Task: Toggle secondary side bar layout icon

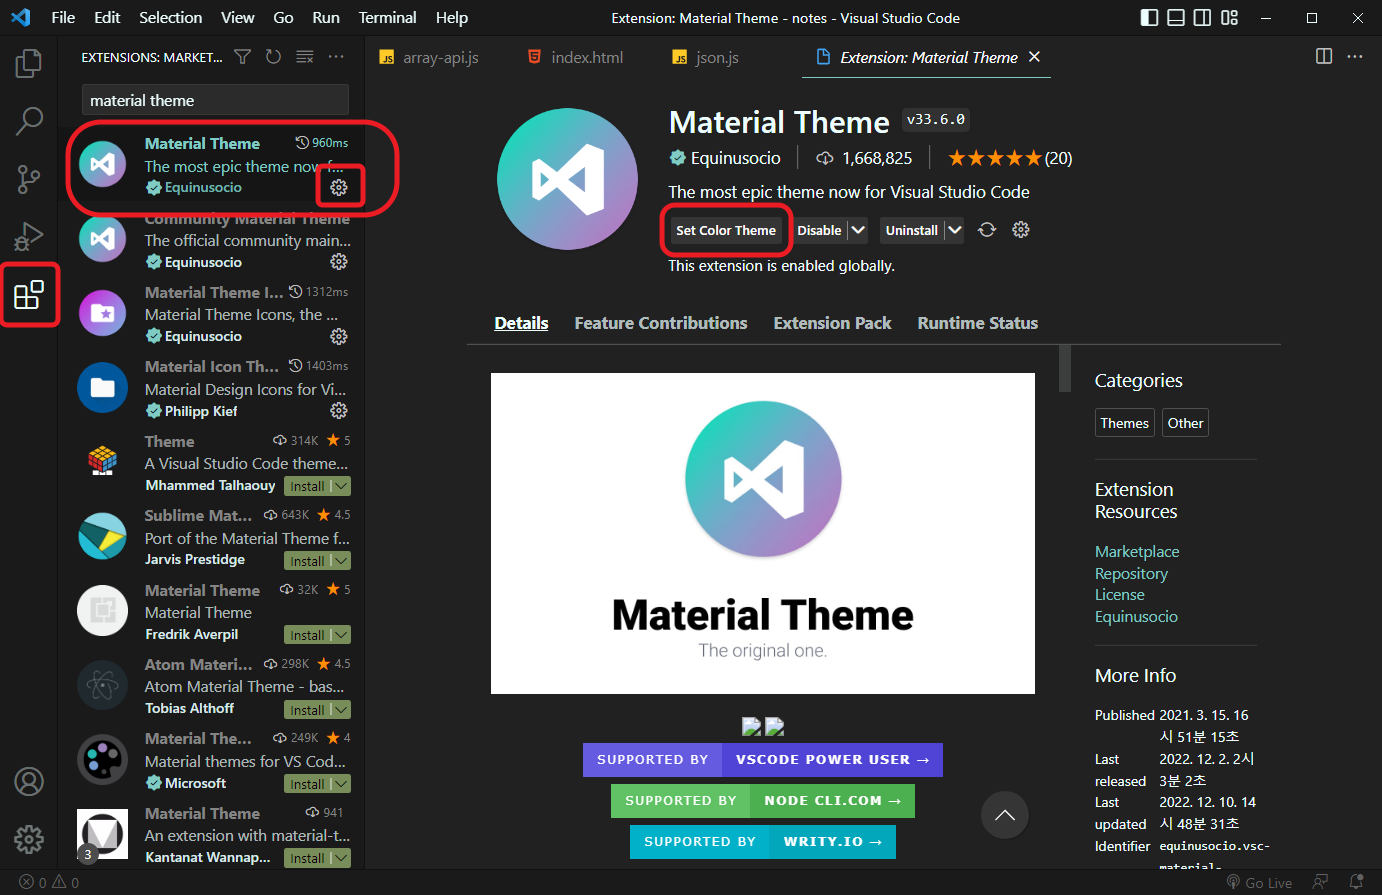Action: 1203,18
